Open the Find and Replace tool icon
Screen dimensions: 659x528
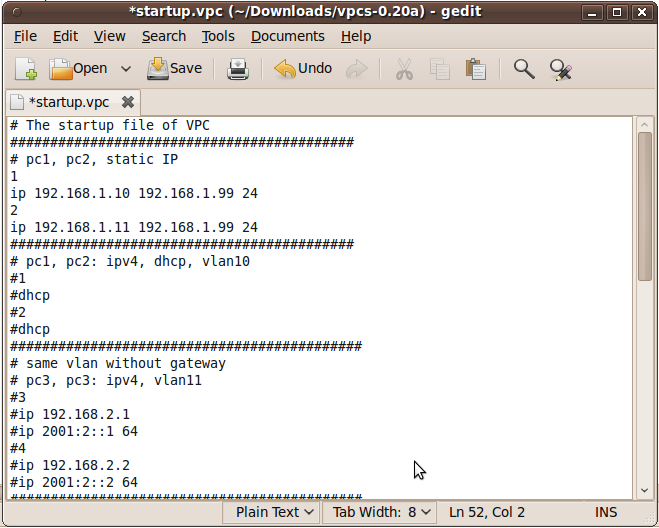tap(561, 69)
